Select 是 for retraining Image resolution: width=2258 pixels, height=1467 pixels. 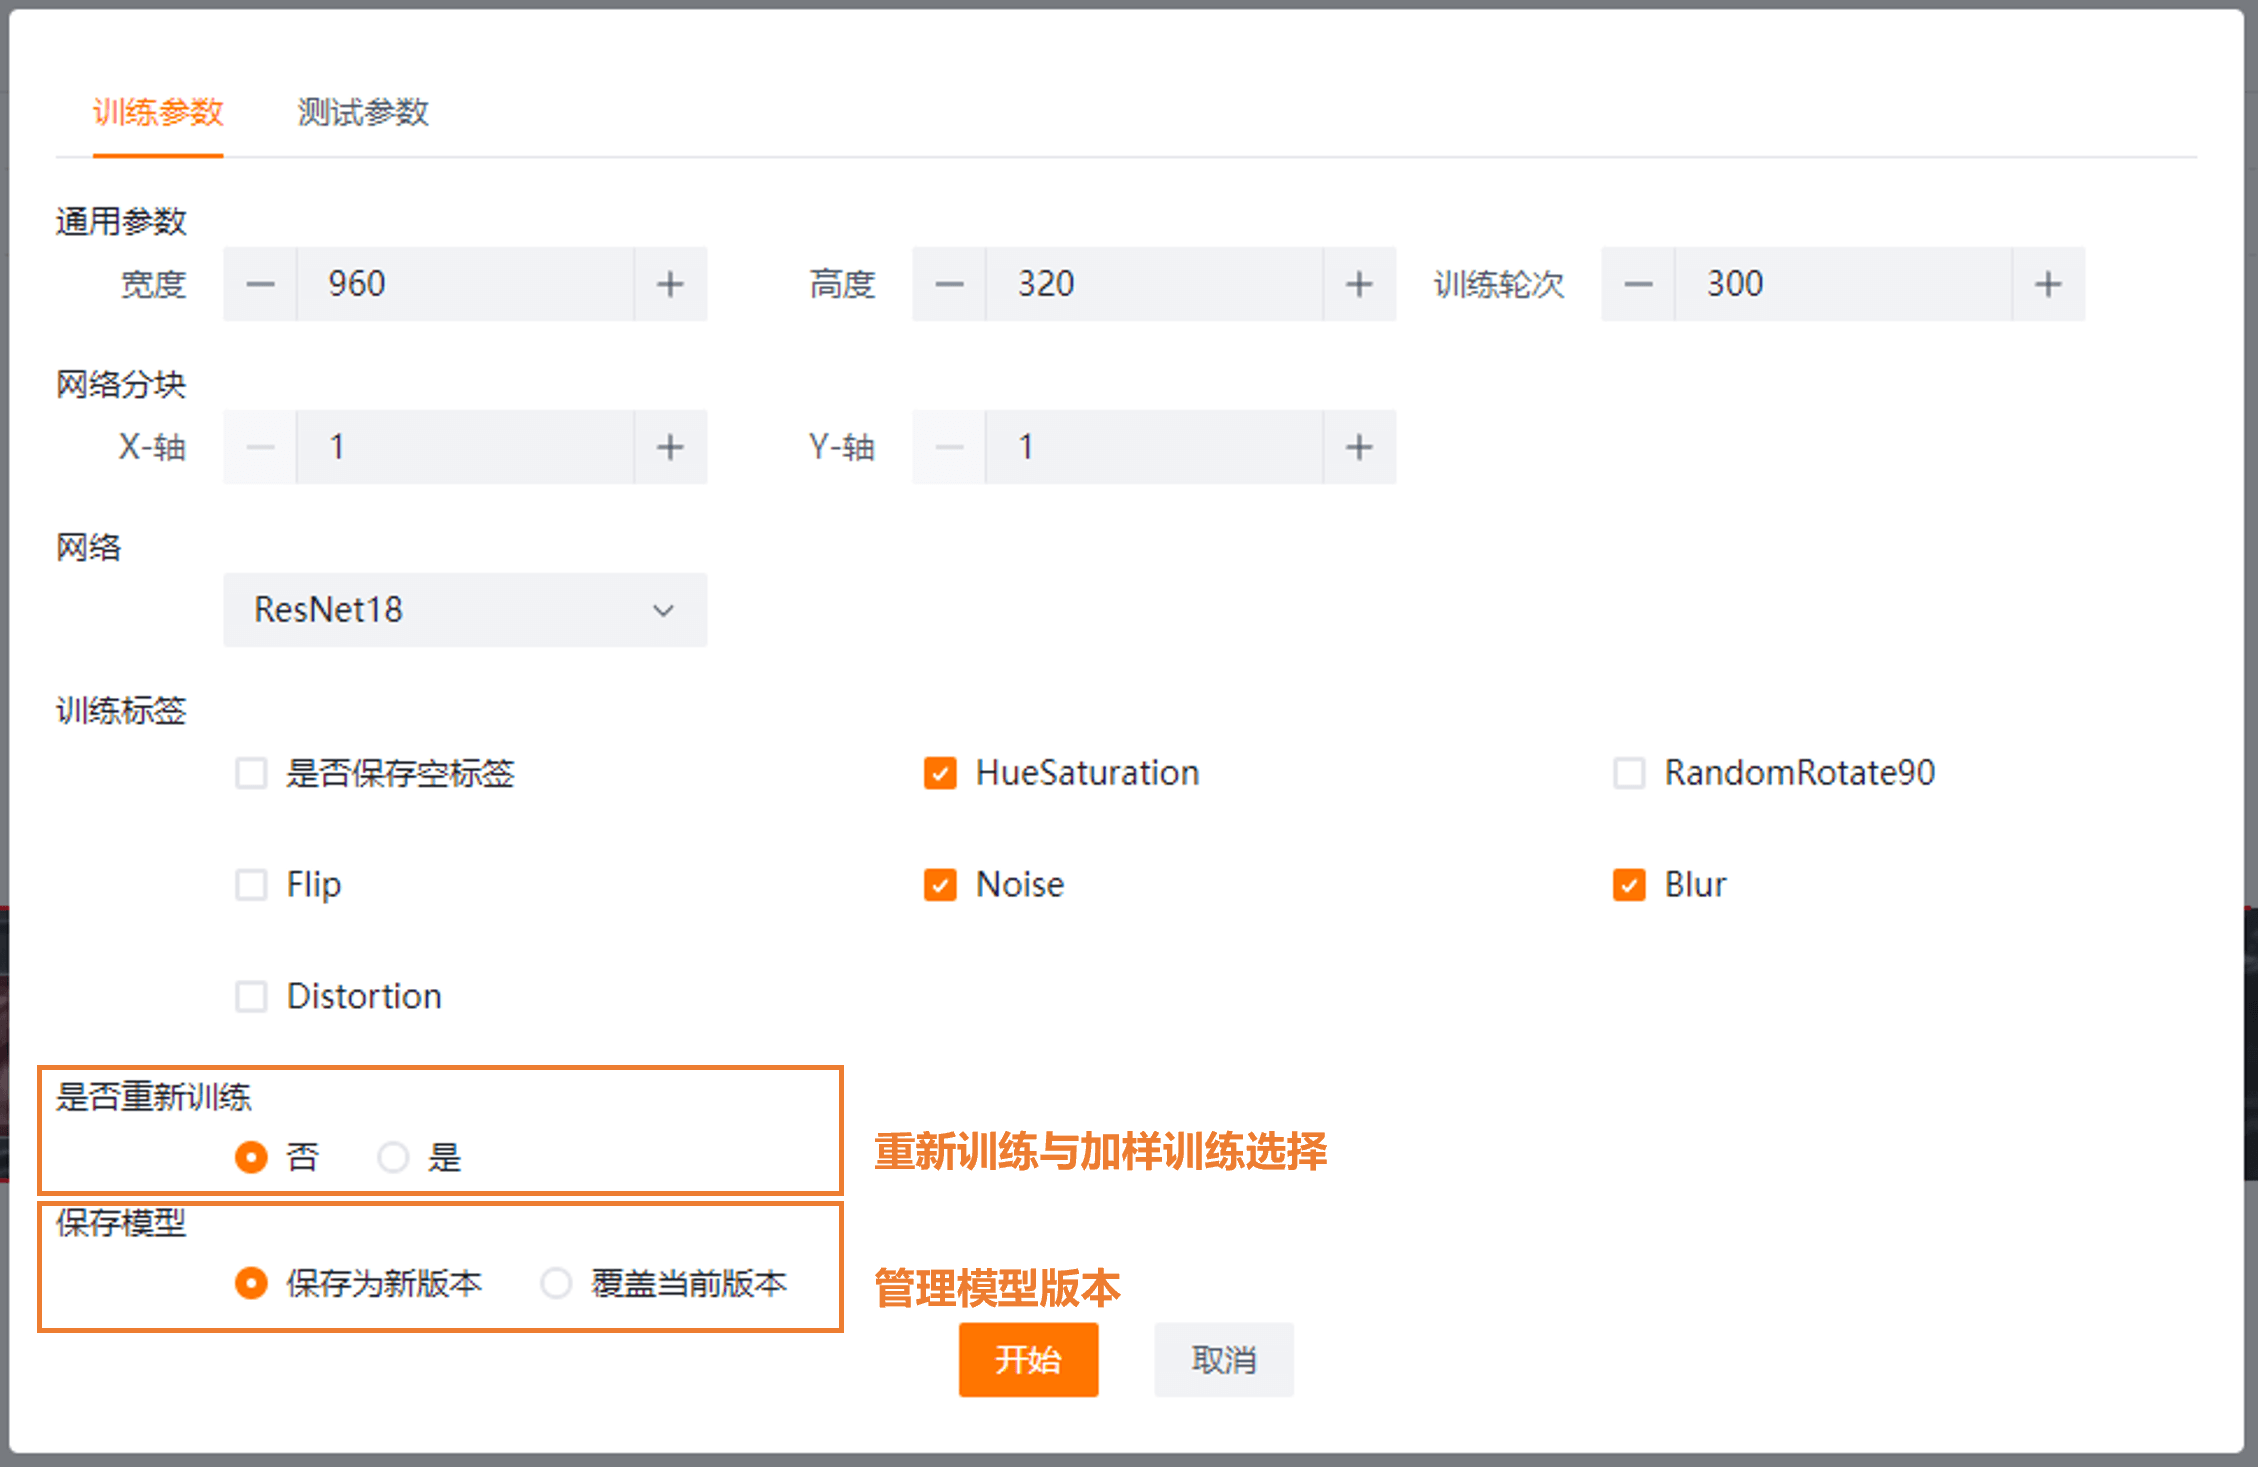pos(393,1157)
